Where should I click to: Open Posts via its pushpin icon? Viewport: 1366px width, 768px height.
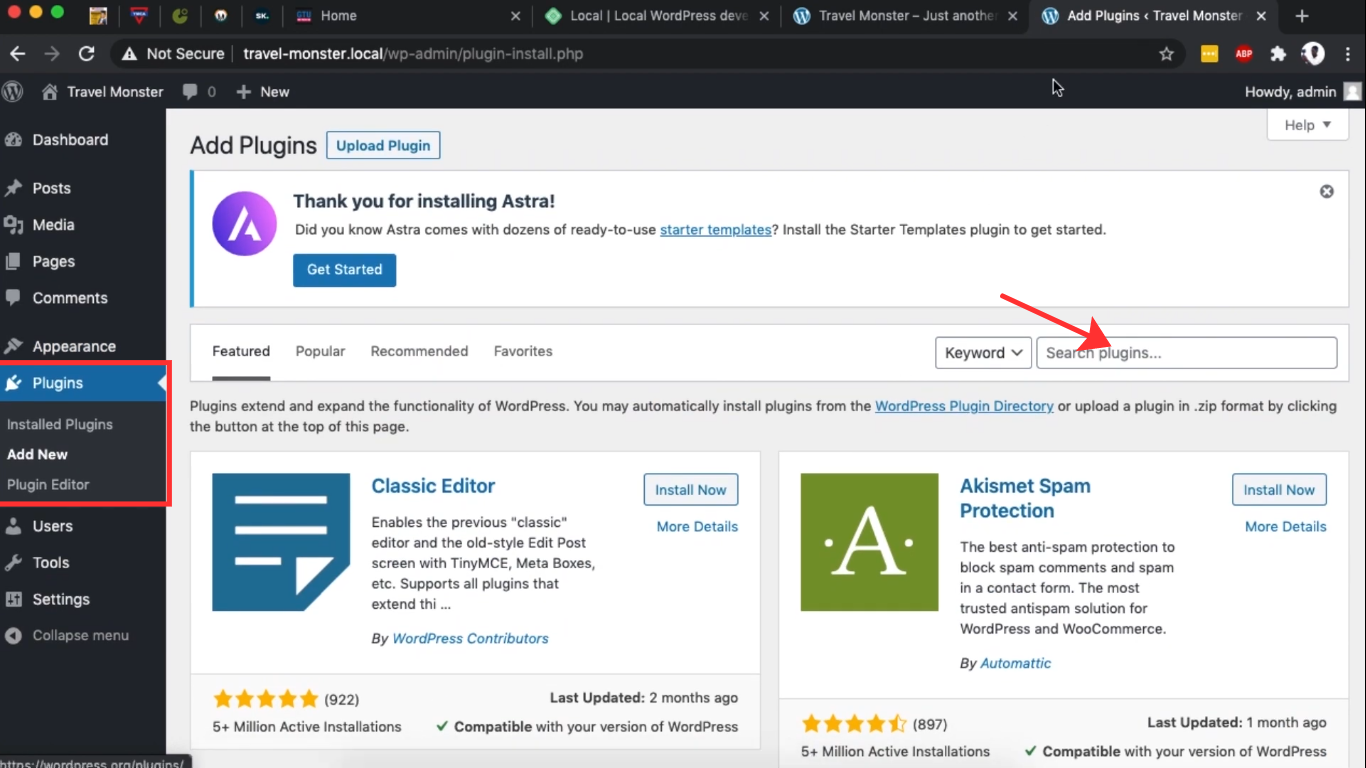pyautogui.click(x=14, y=188)
